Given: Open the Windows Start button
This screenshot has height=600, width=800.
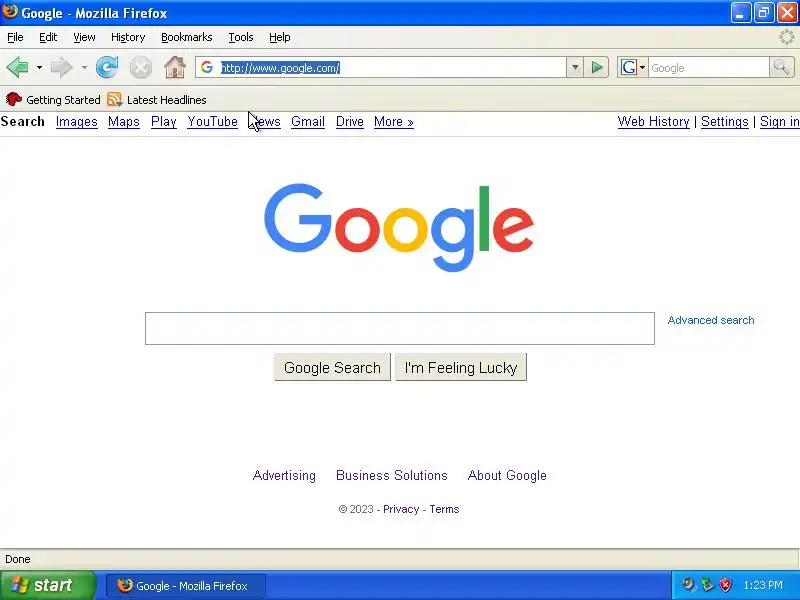Looking at the screenshot, I should click(48, 585).
